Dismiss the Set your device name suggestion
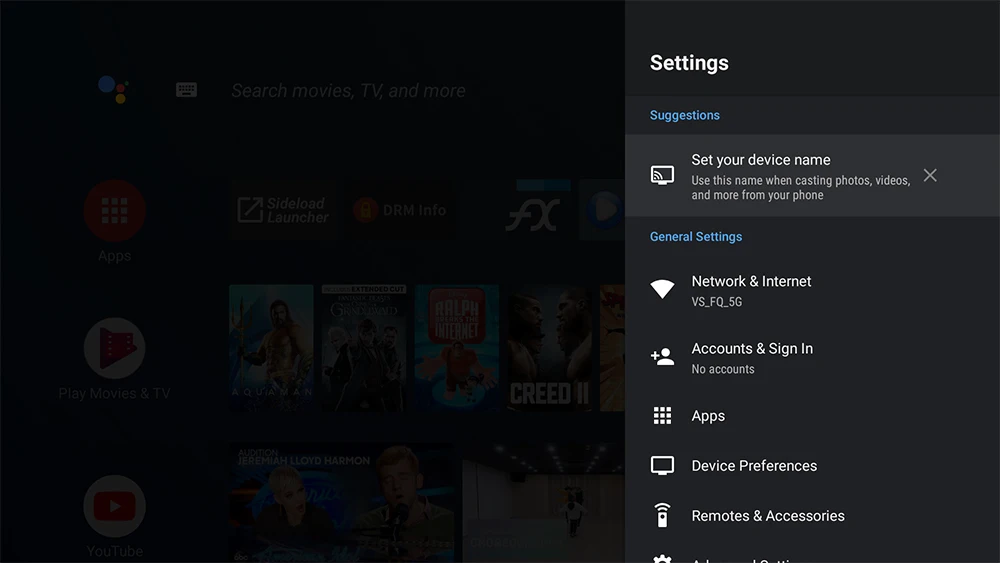Screen dimensions: 1000x563 930,175
